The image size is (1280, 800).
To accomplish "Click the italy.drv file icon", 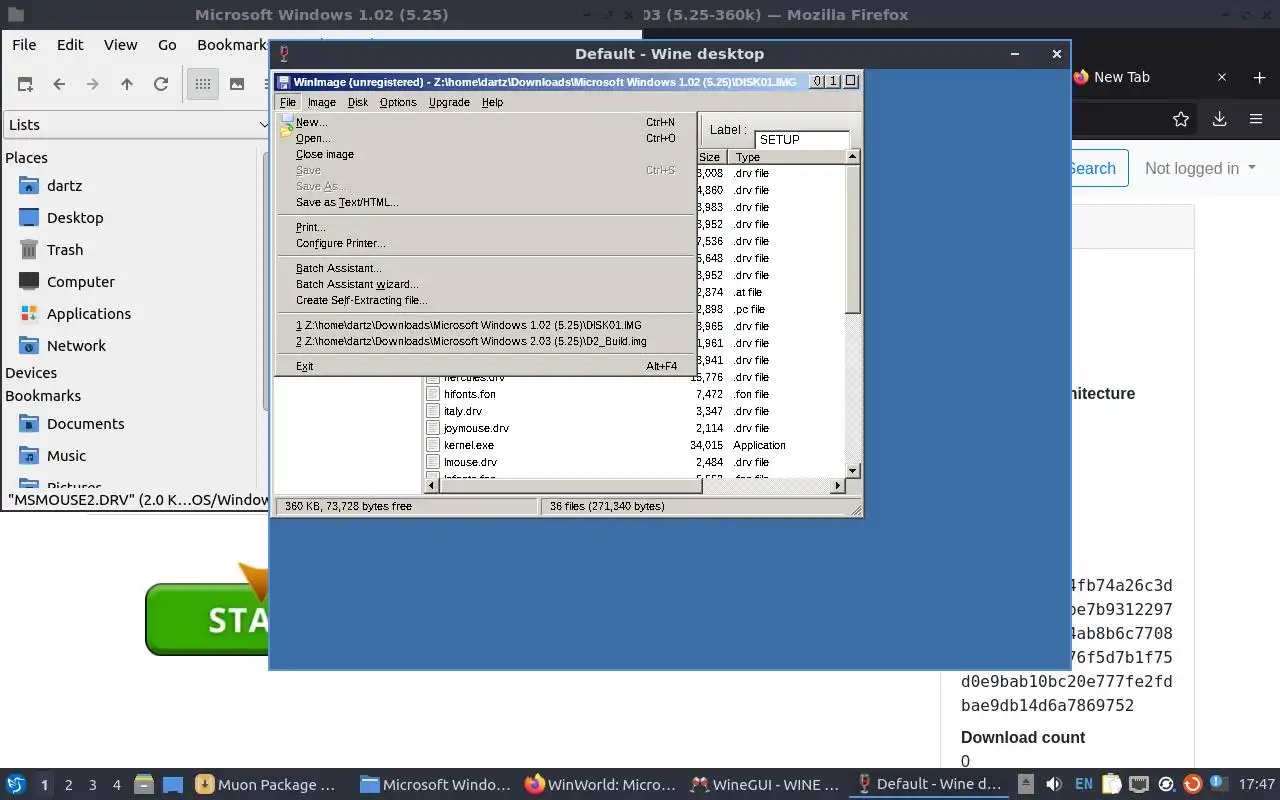I will [433, 411].
